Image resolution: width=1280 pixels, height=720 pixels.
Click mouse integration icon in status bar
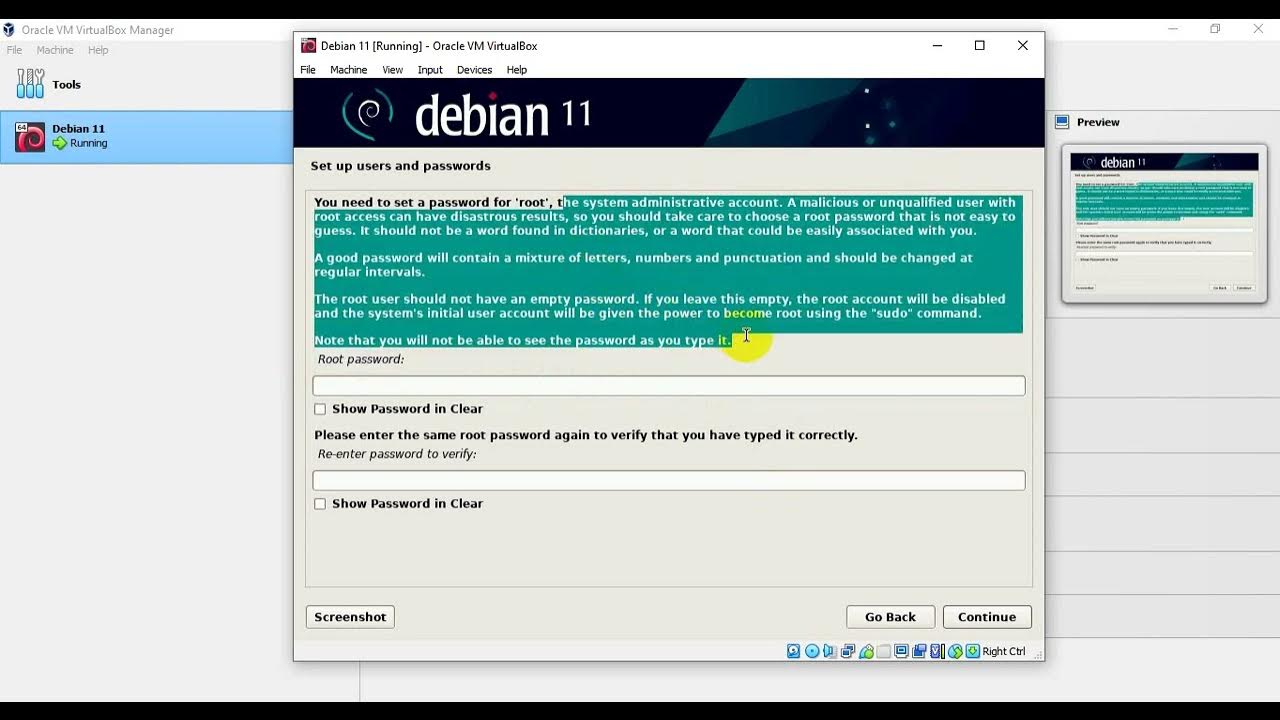click(x=956, y=651)
